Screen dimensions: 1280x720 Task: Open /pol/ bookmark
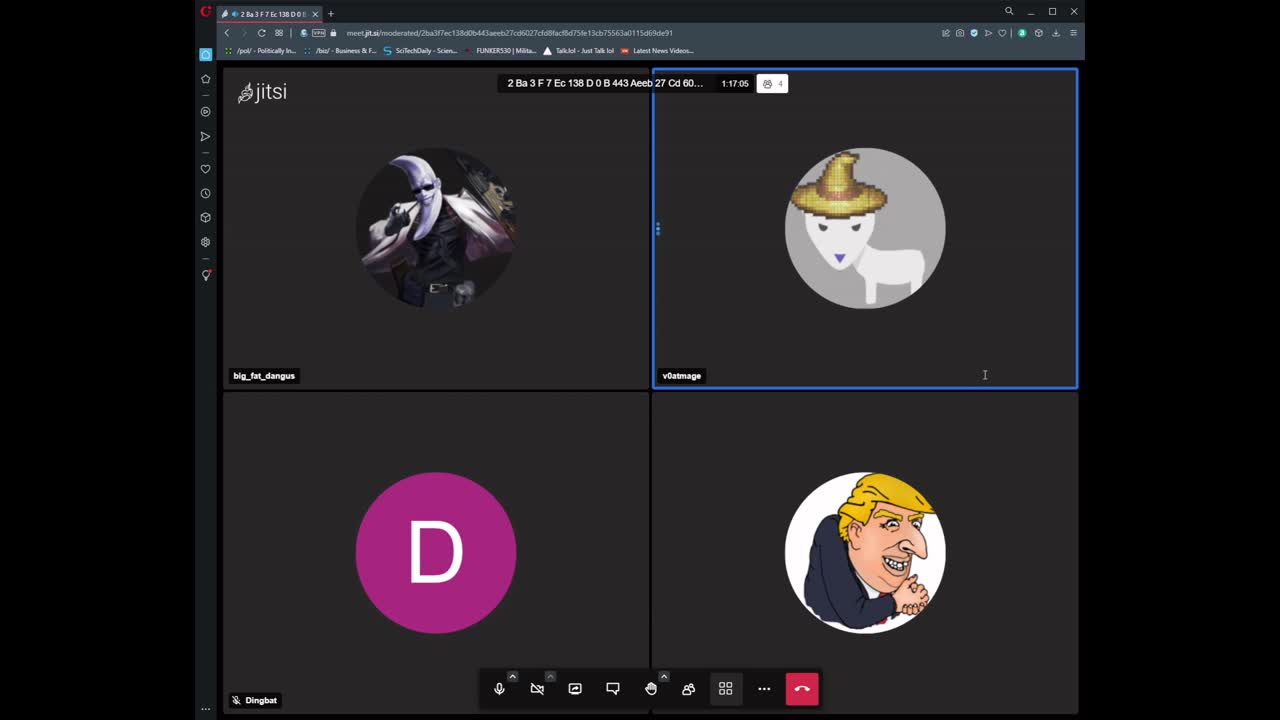coord(261,51)
